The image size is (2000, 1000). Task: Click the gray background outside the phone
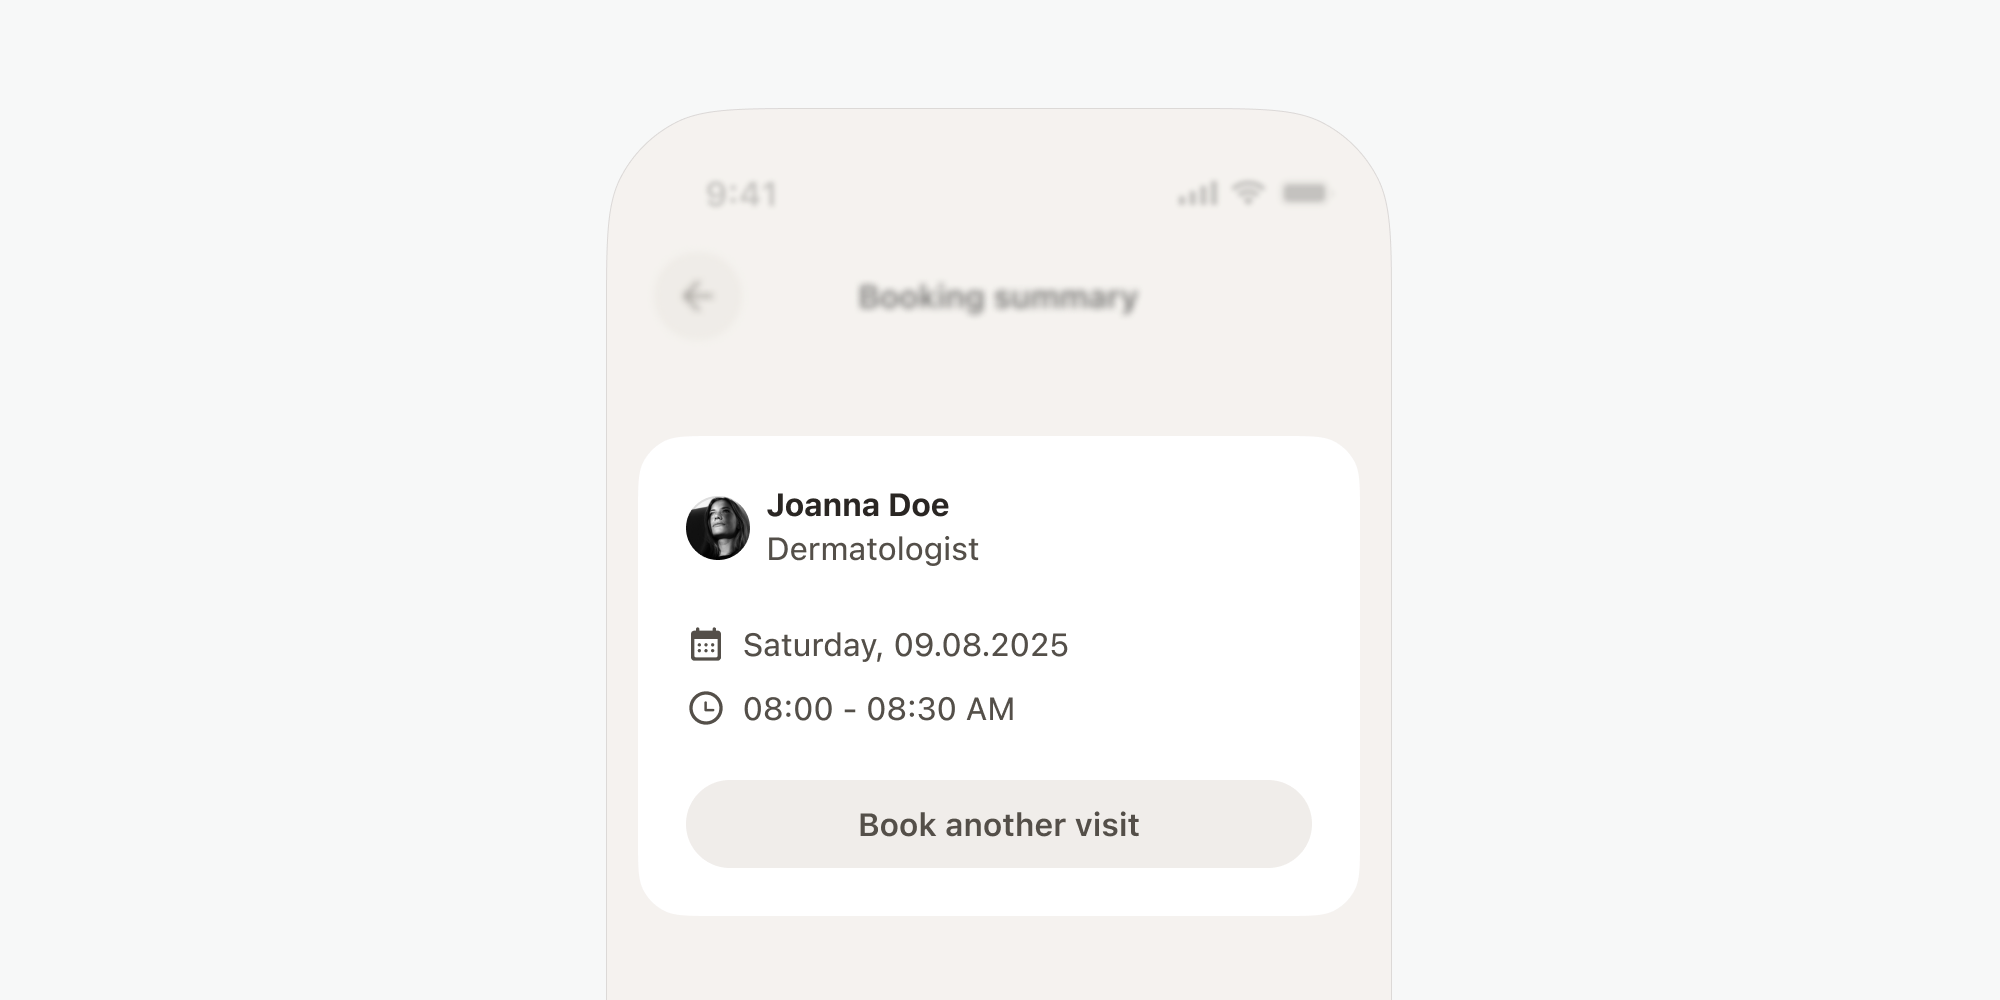(300, 500)
